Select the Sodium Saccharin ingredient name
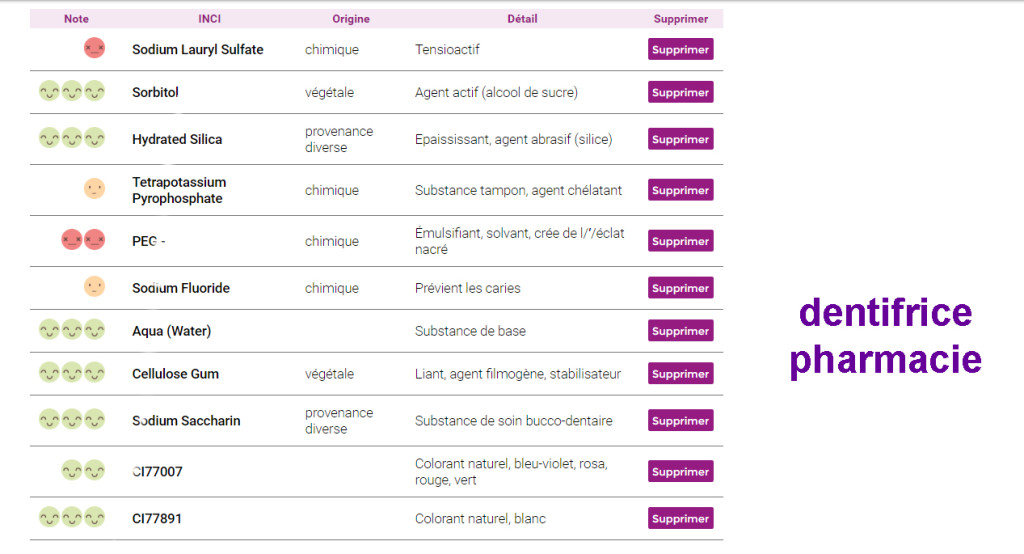The height and width of the screenshot is (554, 1024). click(186, 421)
